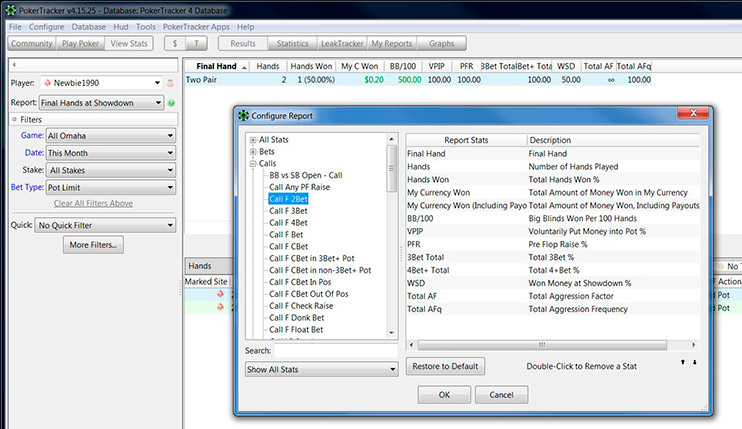Select Call F Float Bet stat
The height and width of the screenshot is (429, 742).
296,329
